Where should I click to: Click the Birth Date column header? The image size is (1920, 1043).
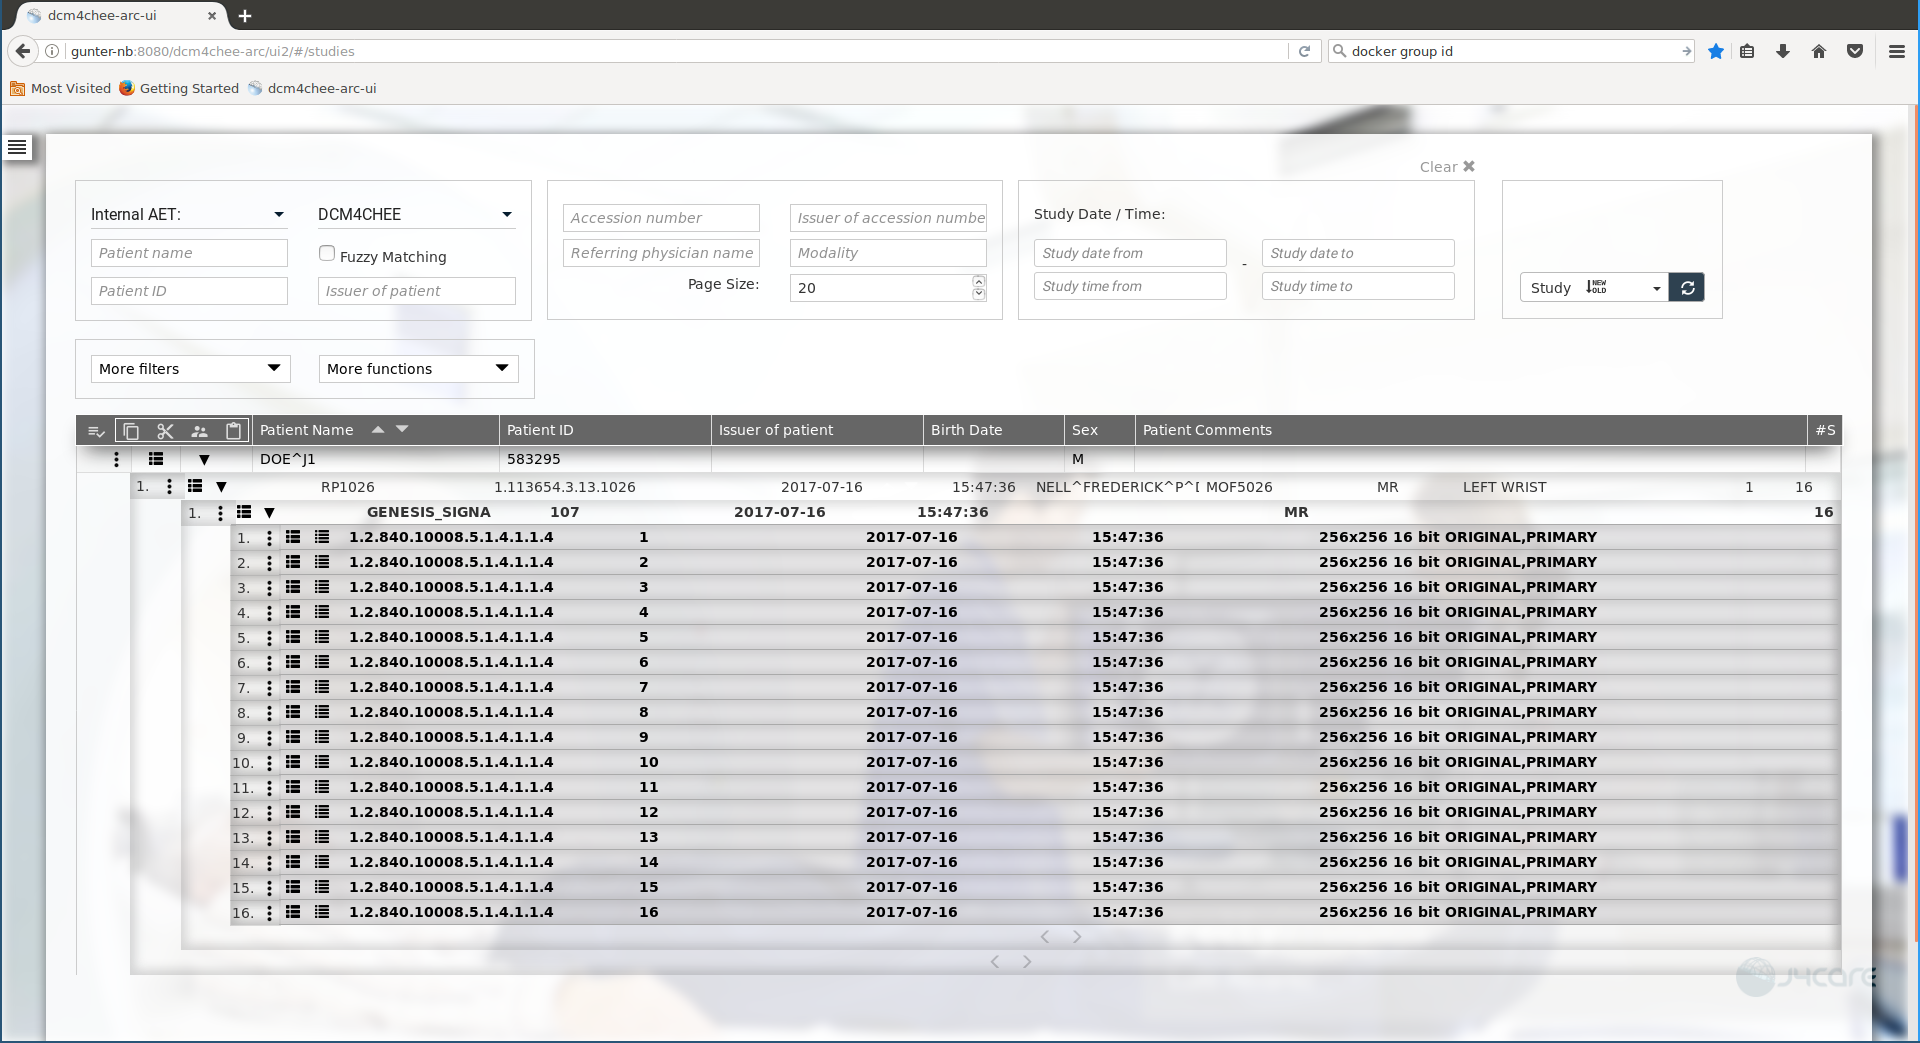point(994,430)
